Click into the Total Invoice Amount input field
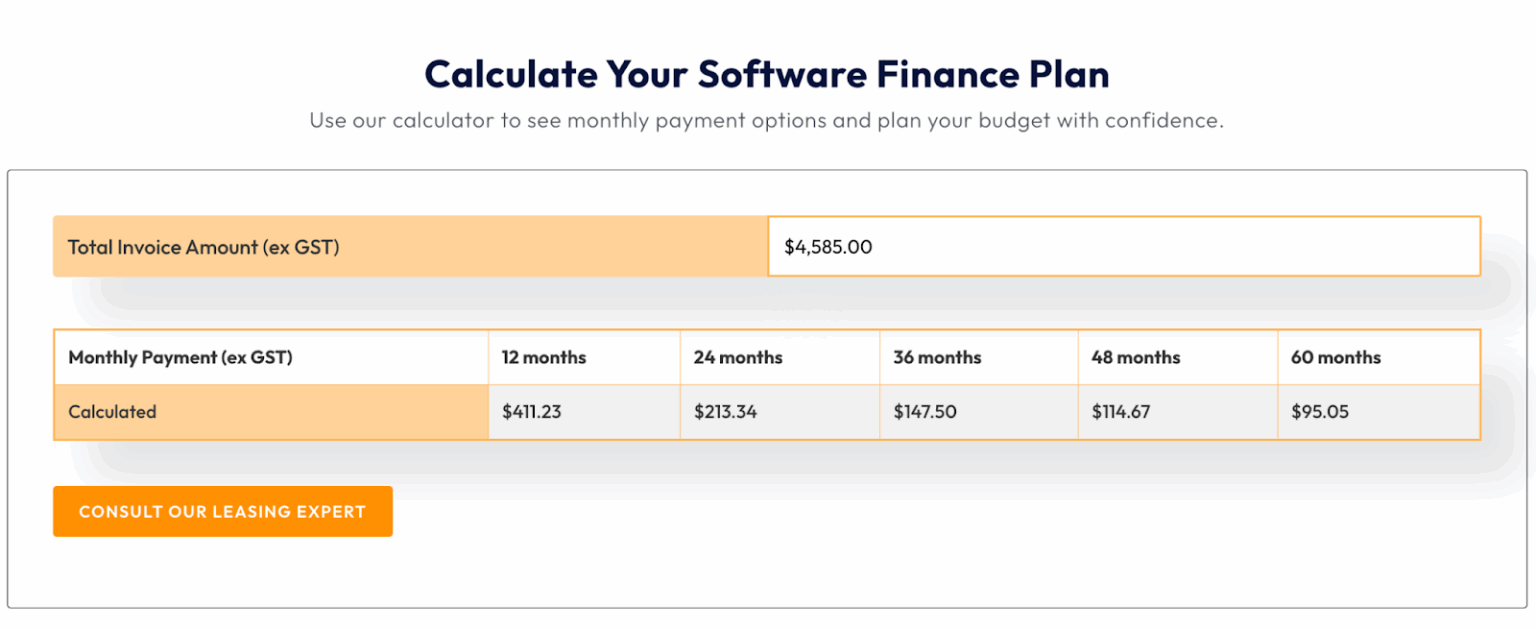This screenshot has width=1536, height=630. coord(1124,246)
